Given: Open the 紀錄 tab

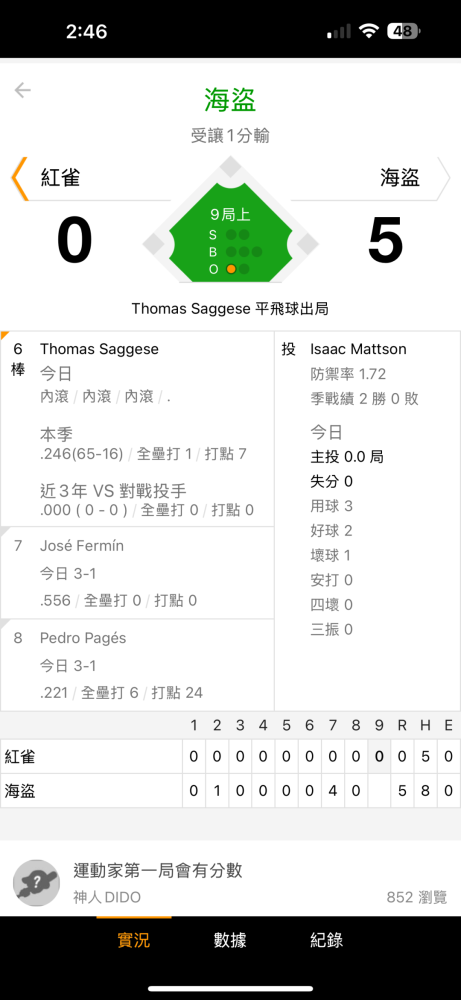Looking at the screenshot, I should 326,940.
